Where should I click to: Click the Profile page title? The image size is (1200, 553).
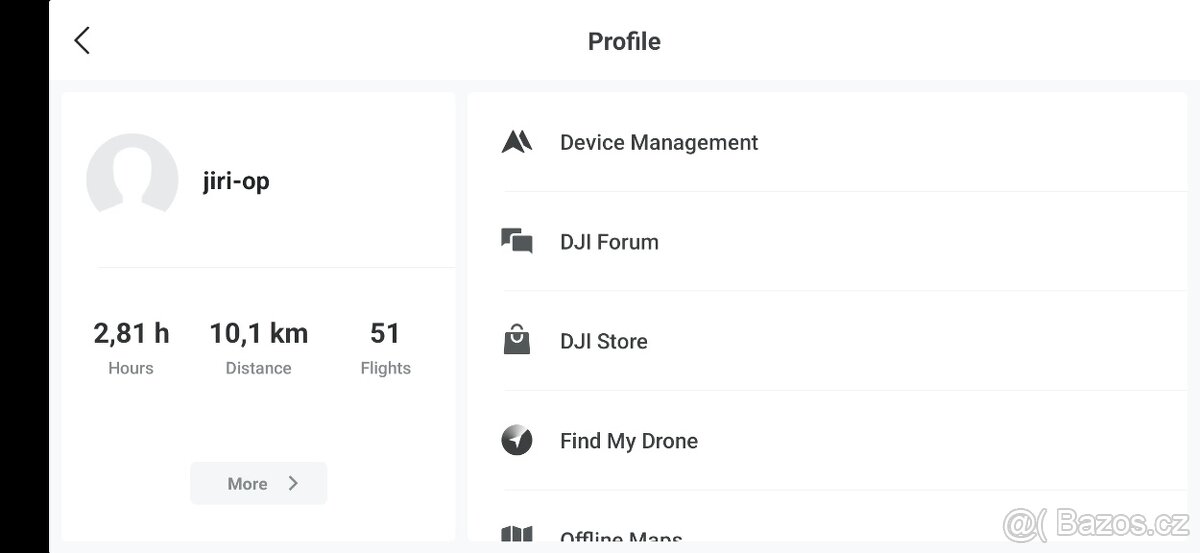click(x=624, y=41)
